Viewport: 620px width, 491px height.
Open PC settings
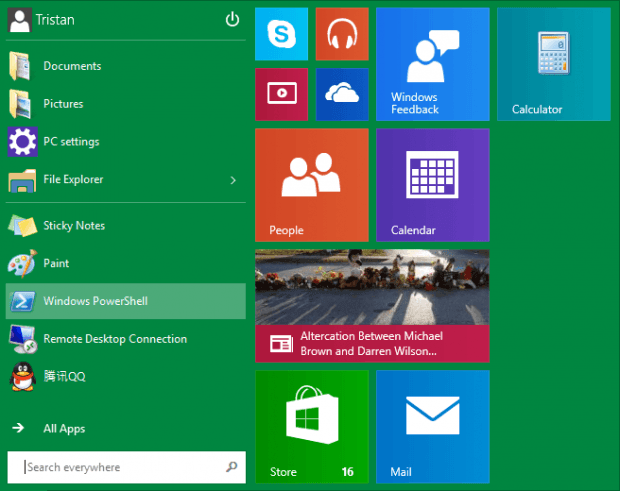[71, 142]
